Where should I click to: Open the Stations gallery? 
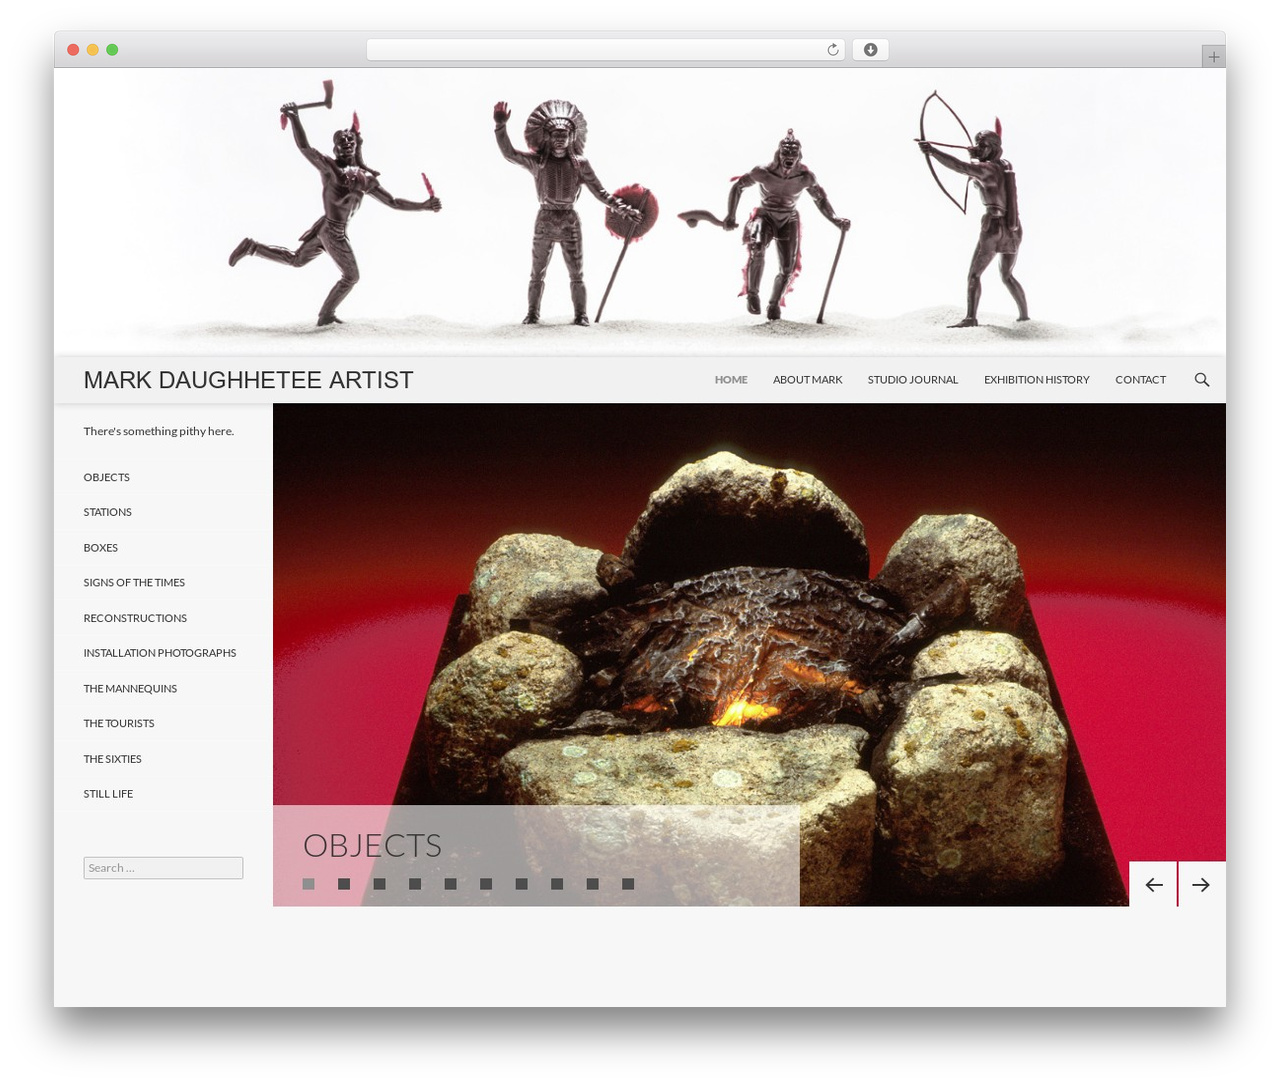click(108, 512)
